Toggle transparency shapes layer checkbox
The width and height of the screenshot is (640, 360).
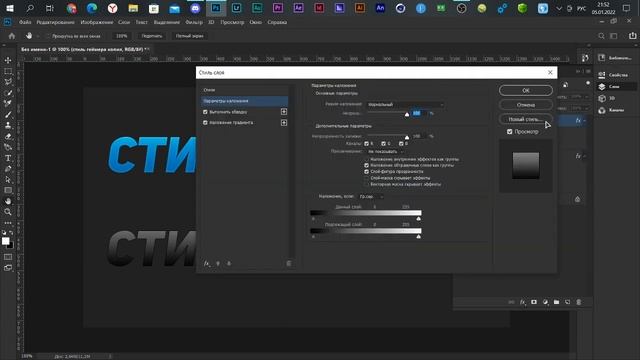point(366,171)
